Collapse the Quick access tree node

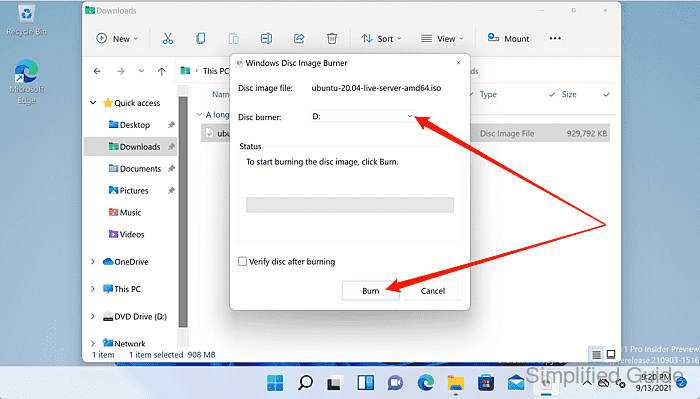93,103
